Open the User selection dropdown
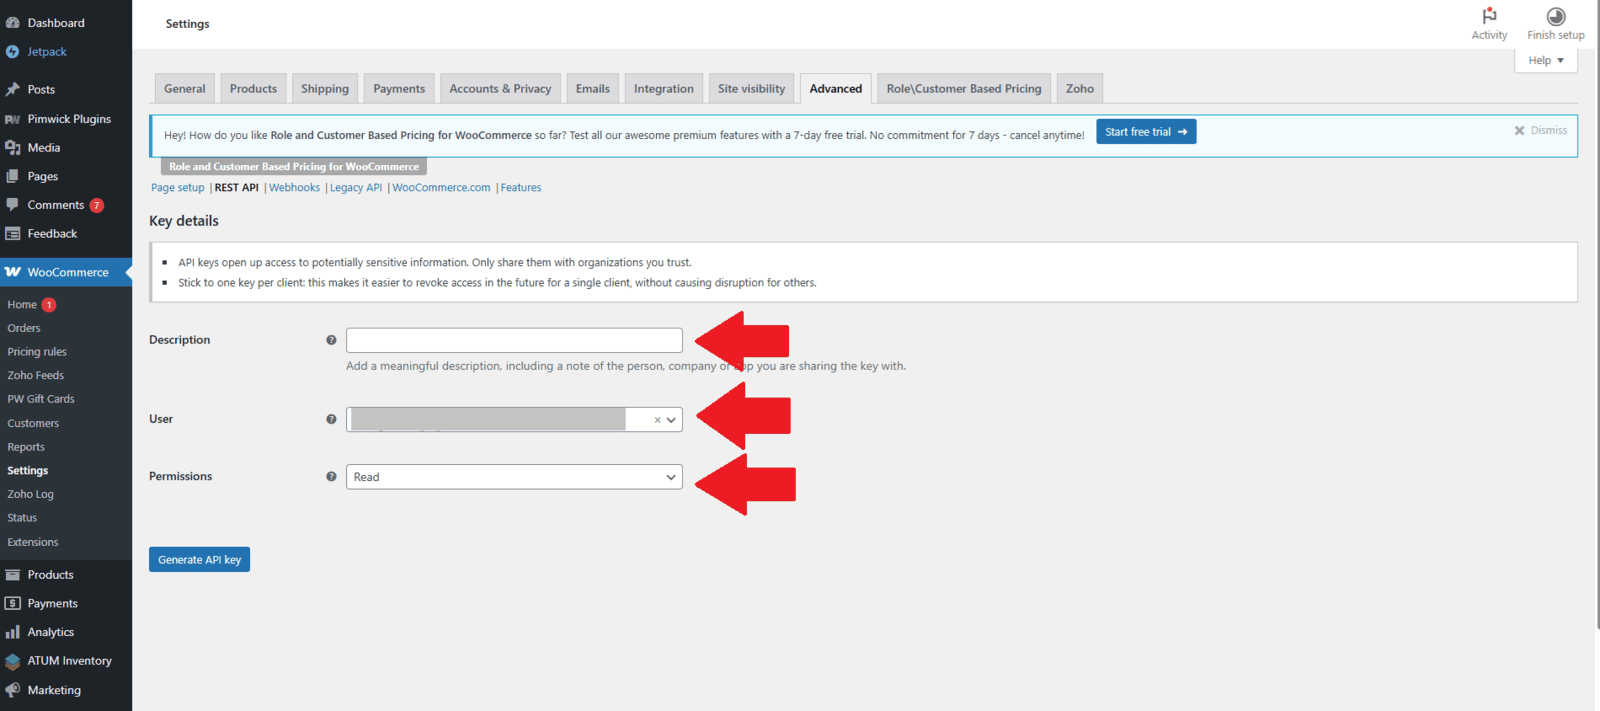Viewport: 1600px width, 711px height. click(x=671, y=420)
